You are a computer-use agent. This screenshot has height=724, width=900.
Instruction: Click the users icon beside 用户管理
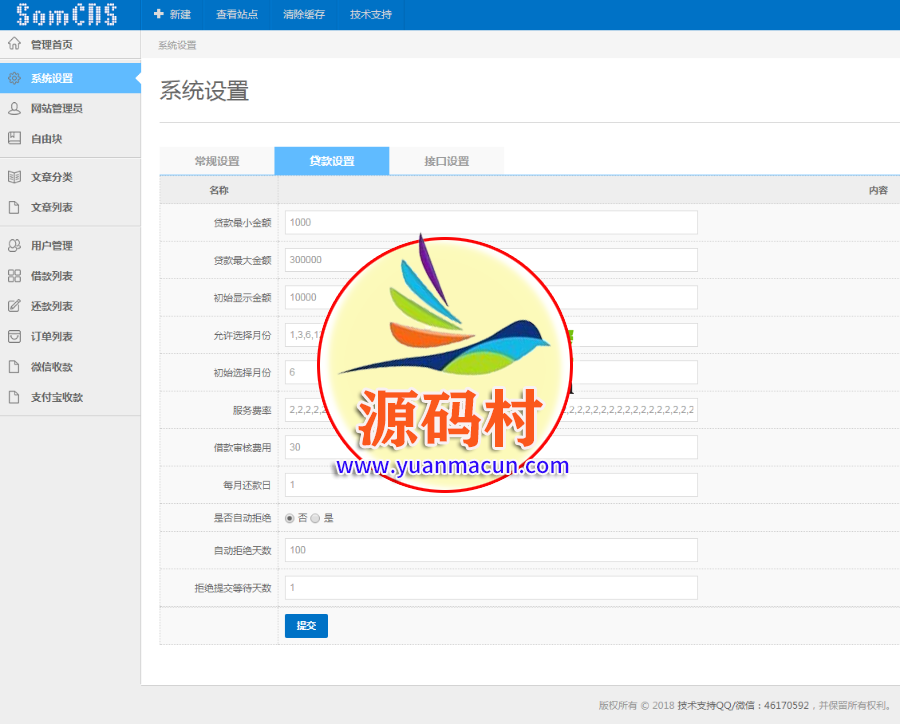click(14, 245)
